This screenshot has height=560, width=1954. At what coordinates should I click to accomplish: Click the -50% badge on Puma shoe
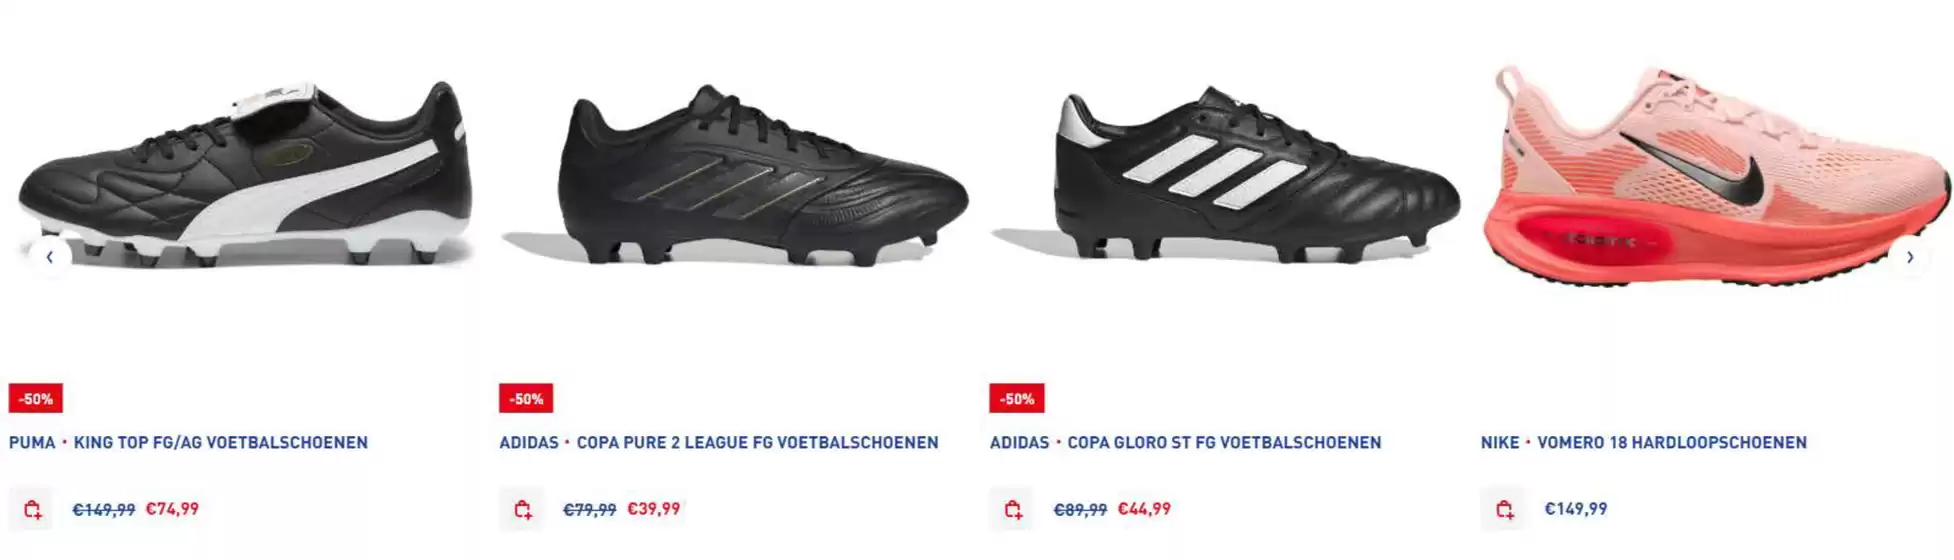36,398
